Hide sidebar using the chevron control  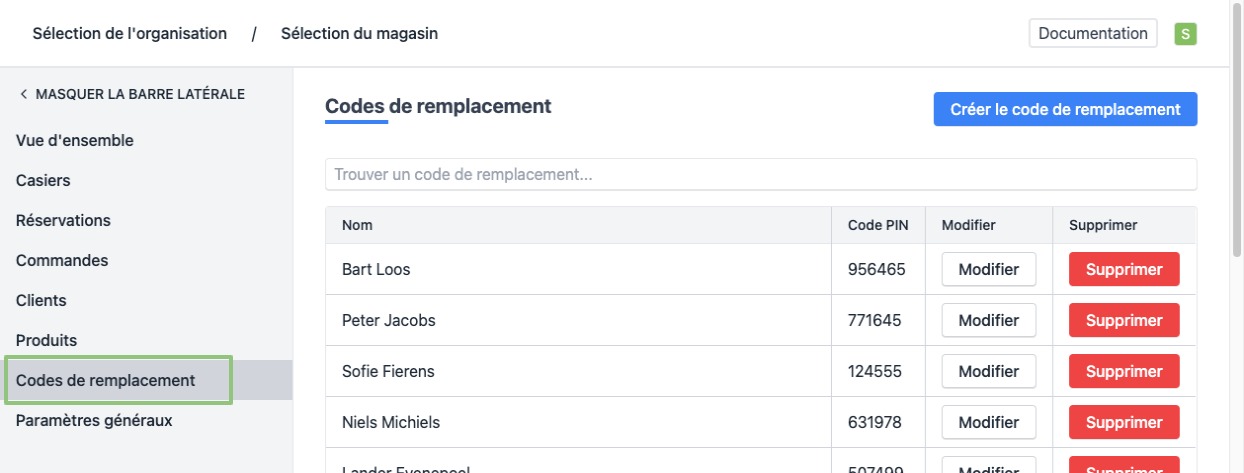(24, 95)
